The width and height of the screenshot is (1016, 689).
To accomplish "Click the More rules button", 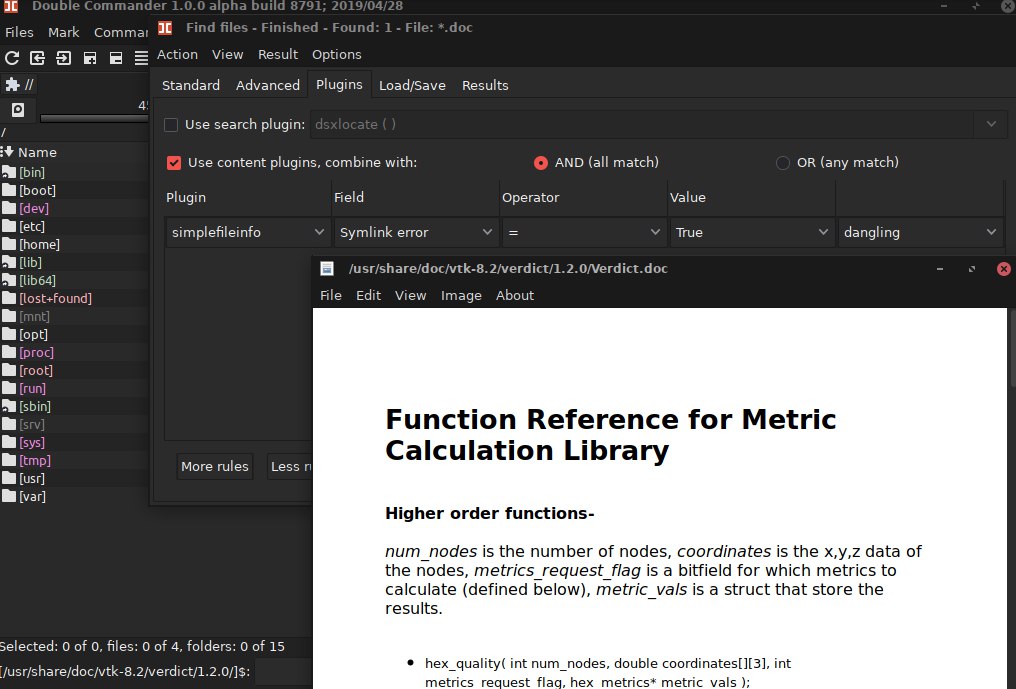I will [x=214, y=467].
